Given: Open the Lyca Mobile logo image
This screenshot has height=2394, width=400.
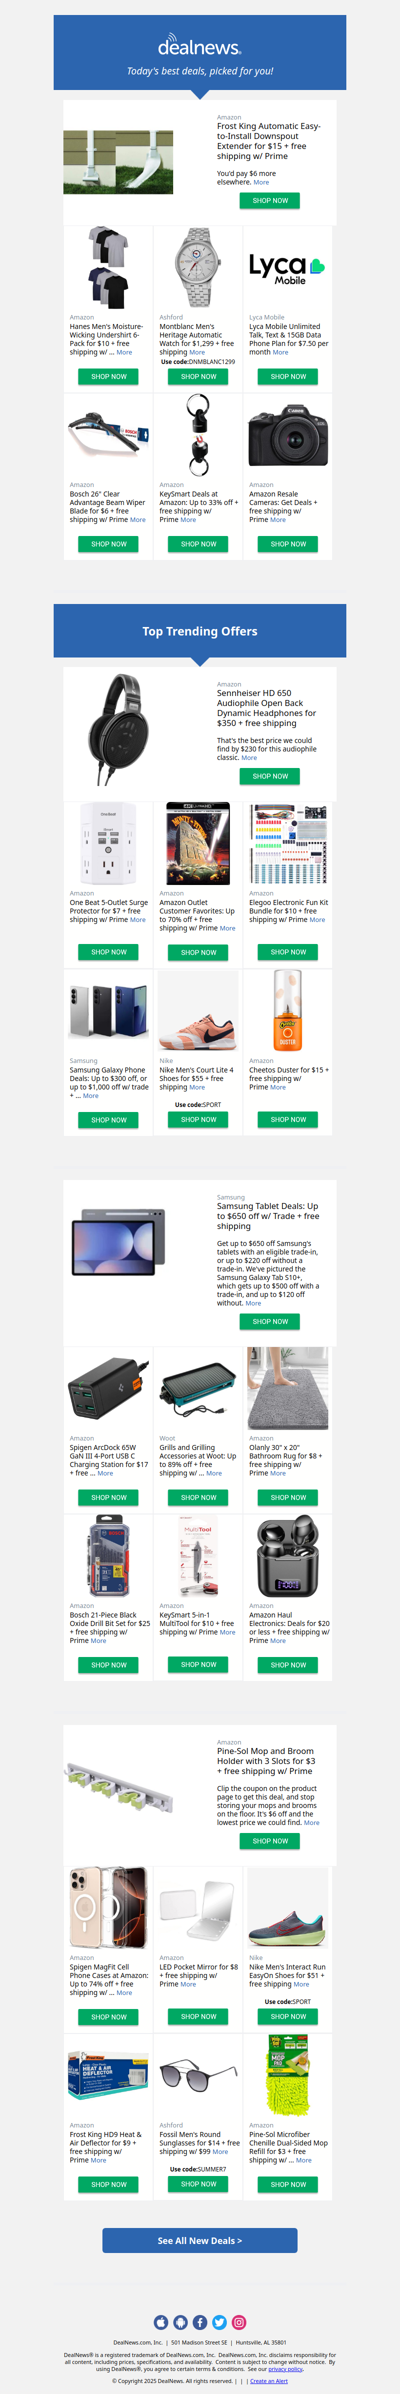Looking at the screenshot, I should [x=288, y=268].
